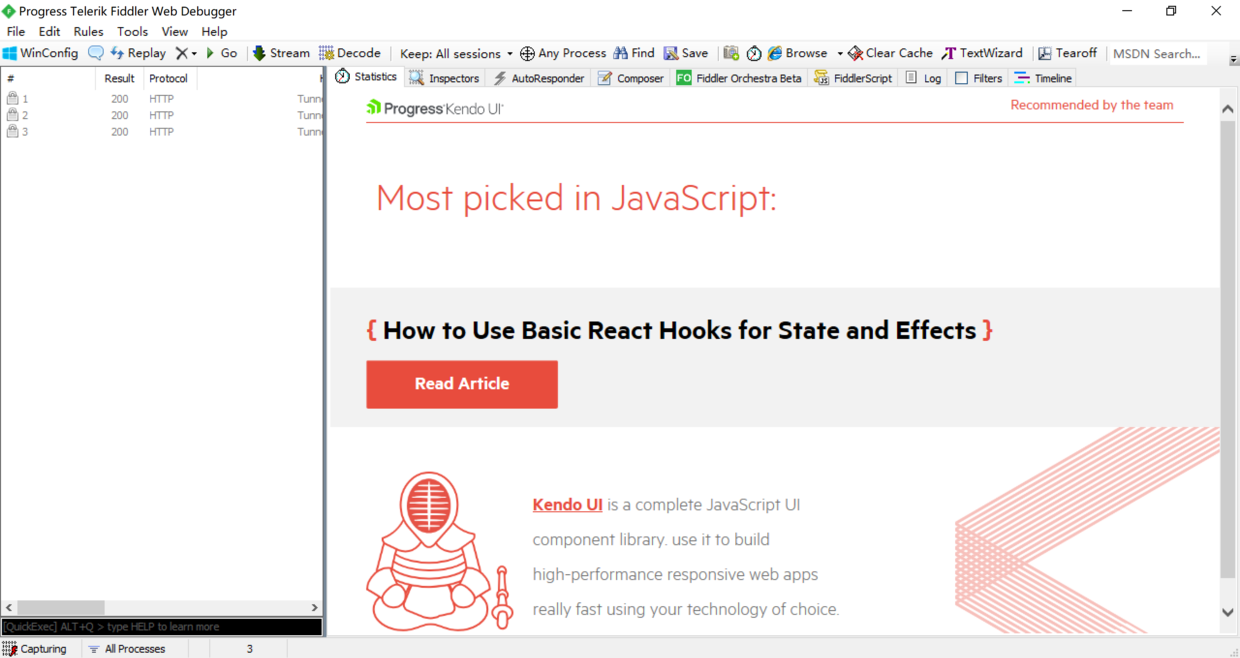Click the session list horizontal scrollbar thumb
This screenshot has height=658, width=1240.
(x=61, y=607)
